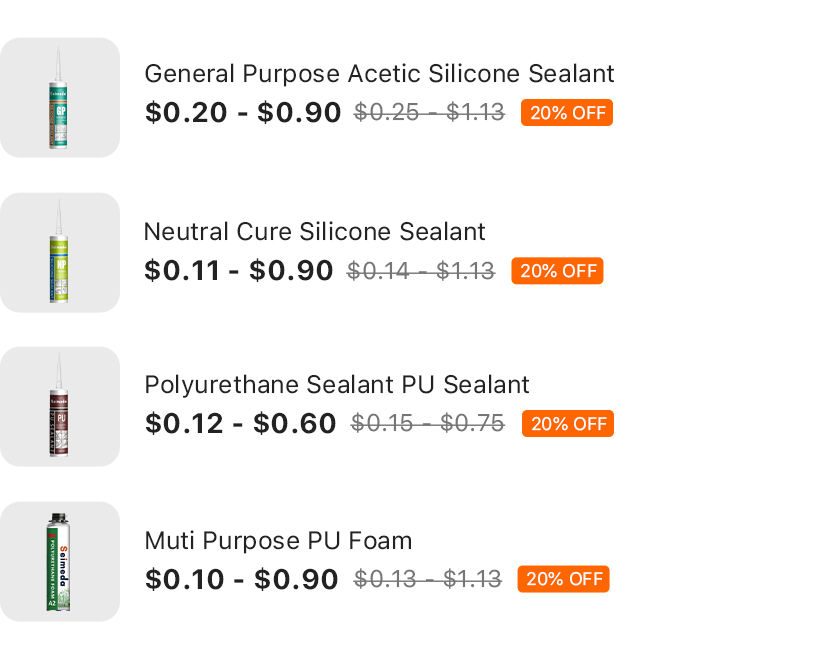The height and width of the screenshot is (660, 816).
Task: Tap the 20% OFF badge for PU Foam
Action: click(x=563, y=579)
